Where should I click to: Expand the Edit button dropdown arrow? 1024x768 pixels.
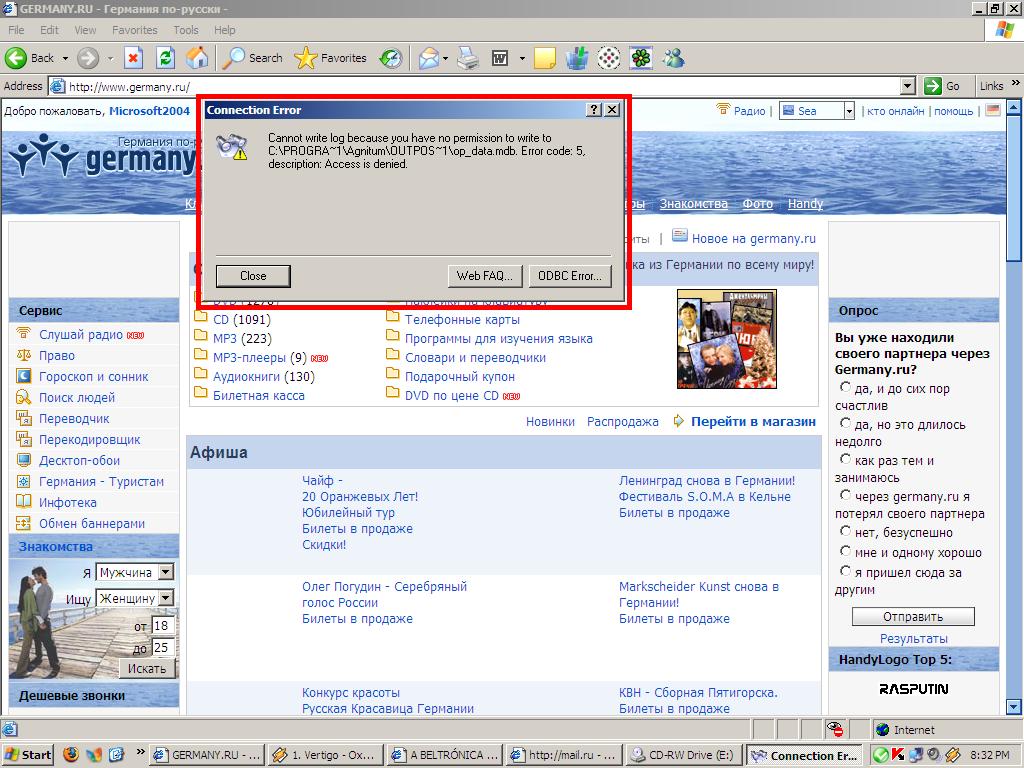pos(522,59)
